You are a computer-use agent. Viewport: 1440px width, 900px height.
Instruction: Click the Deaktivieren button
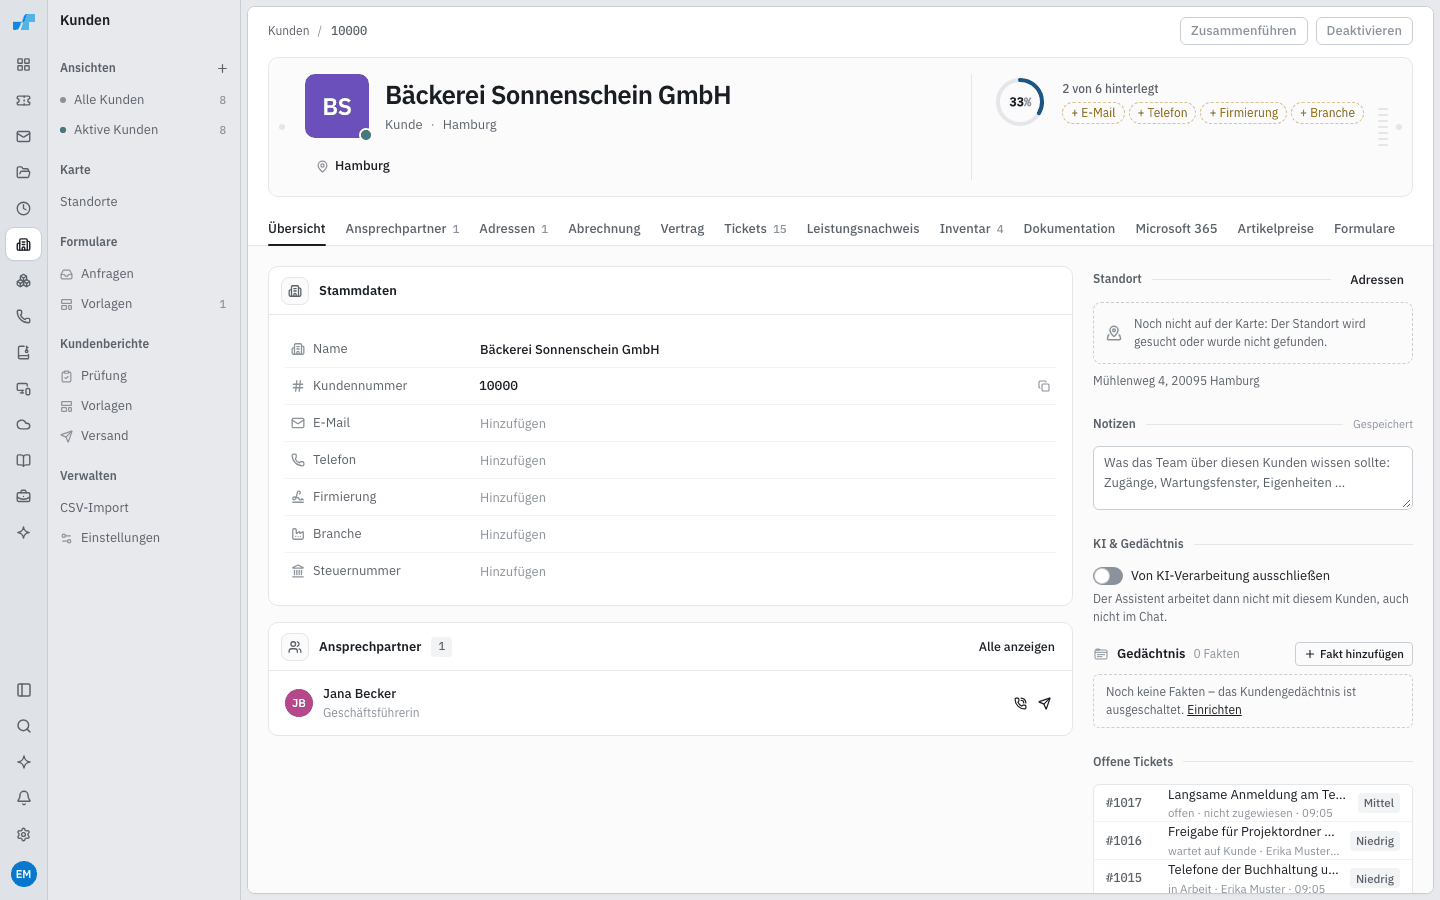pyautogui.click(x=1364, y=31)
